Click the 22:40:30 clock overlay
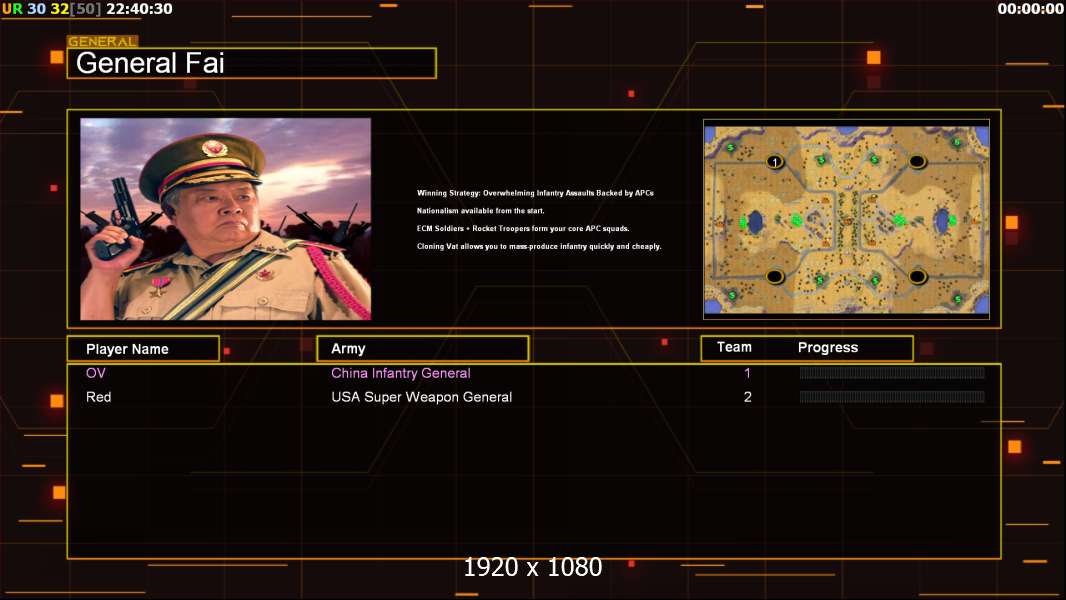Screen dimensions: 1066x600 click(139, 9)
